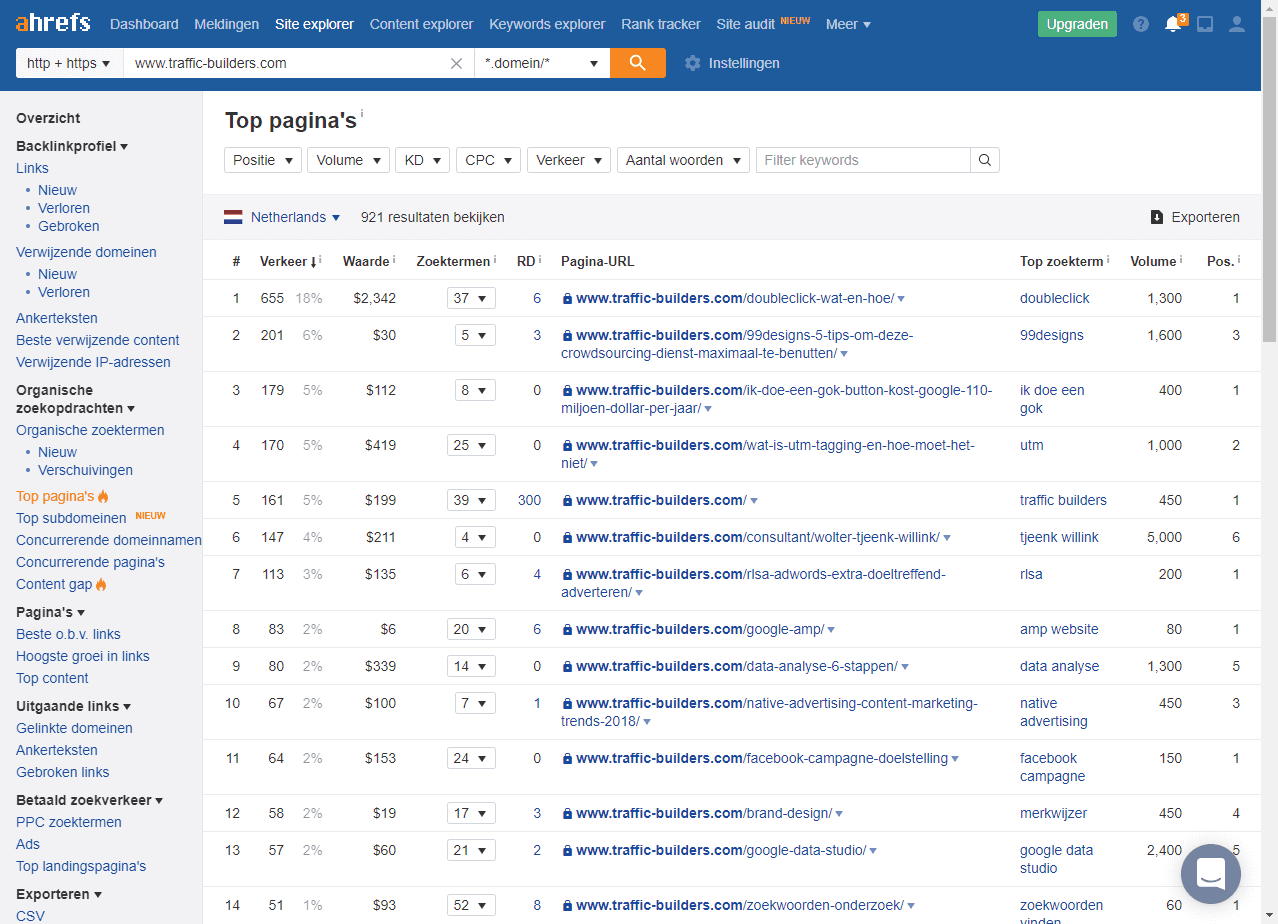
Task: Open Gebroken links in sidebar
Action: click(63, 772)
